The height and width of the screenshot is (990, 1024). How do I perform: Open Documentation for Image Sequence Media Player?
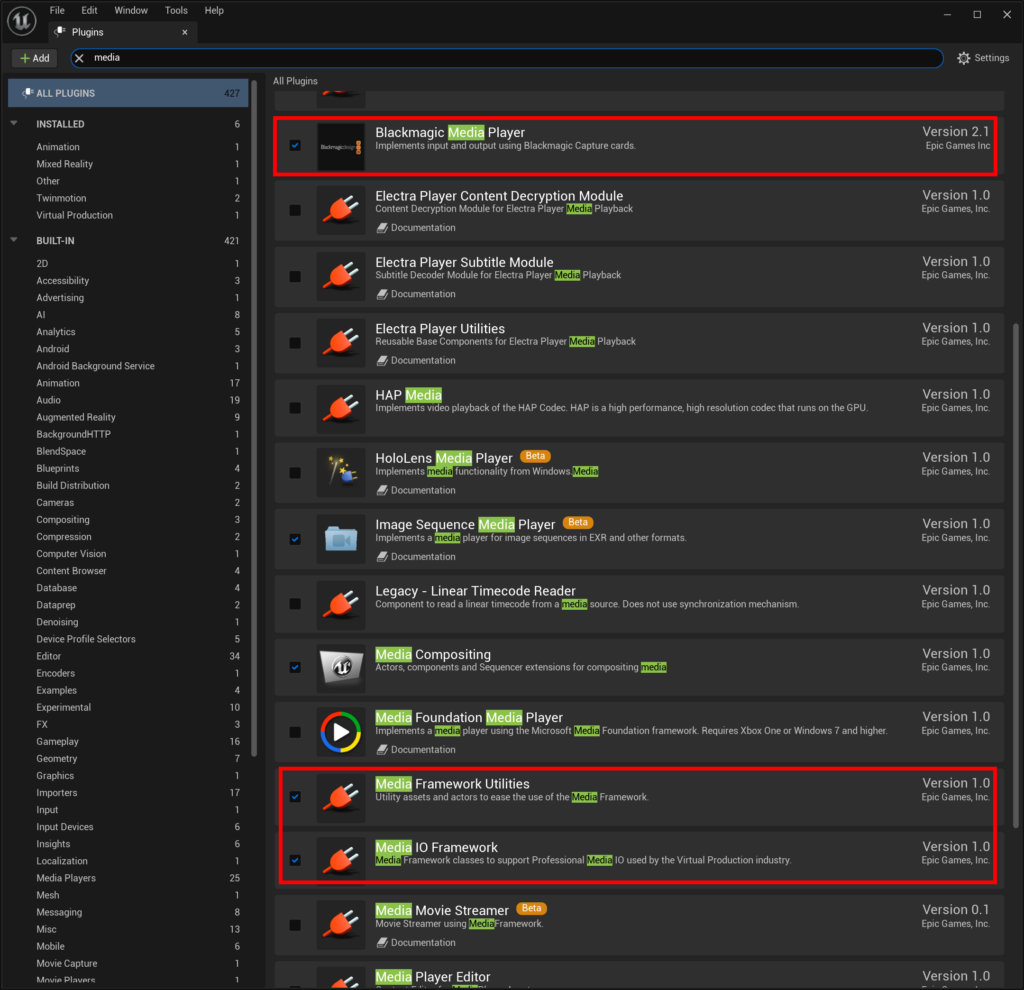417,557
